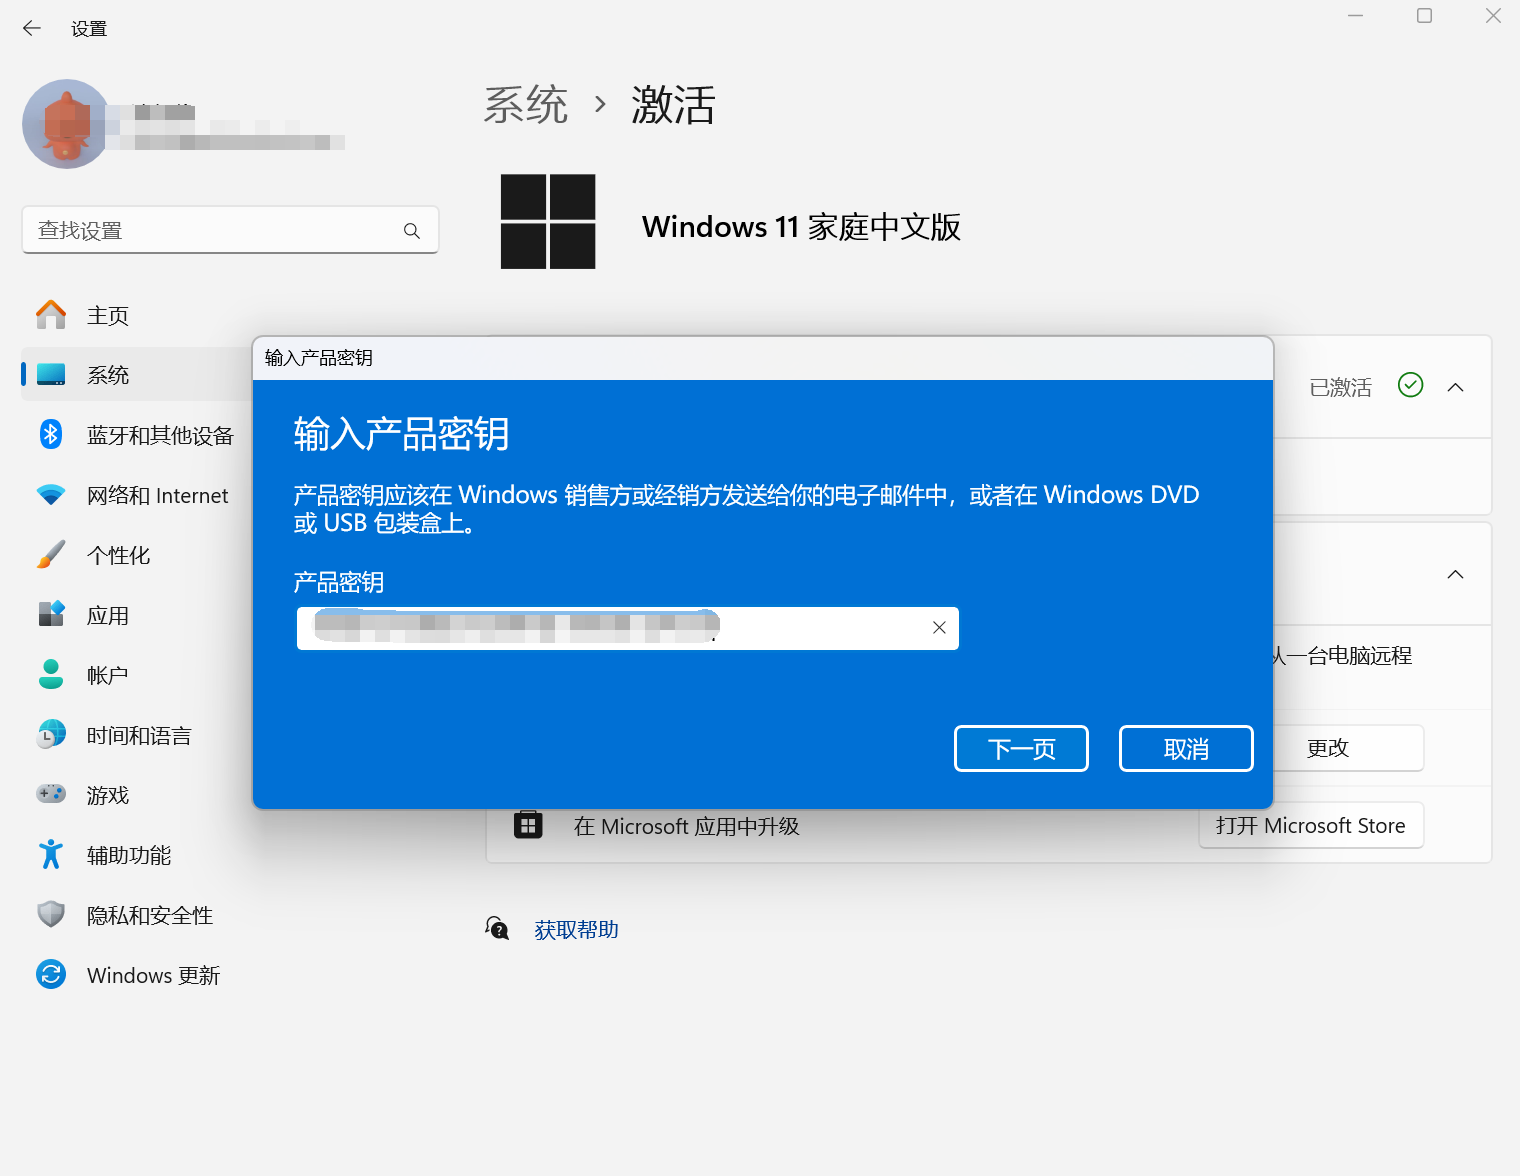Close the Settings window

click(x=1493, y=16)
